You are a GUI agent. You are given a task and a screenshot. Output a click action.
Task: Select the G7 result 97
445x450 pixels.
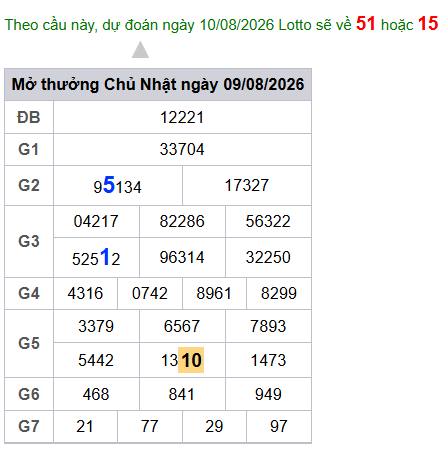pos(279,426)
